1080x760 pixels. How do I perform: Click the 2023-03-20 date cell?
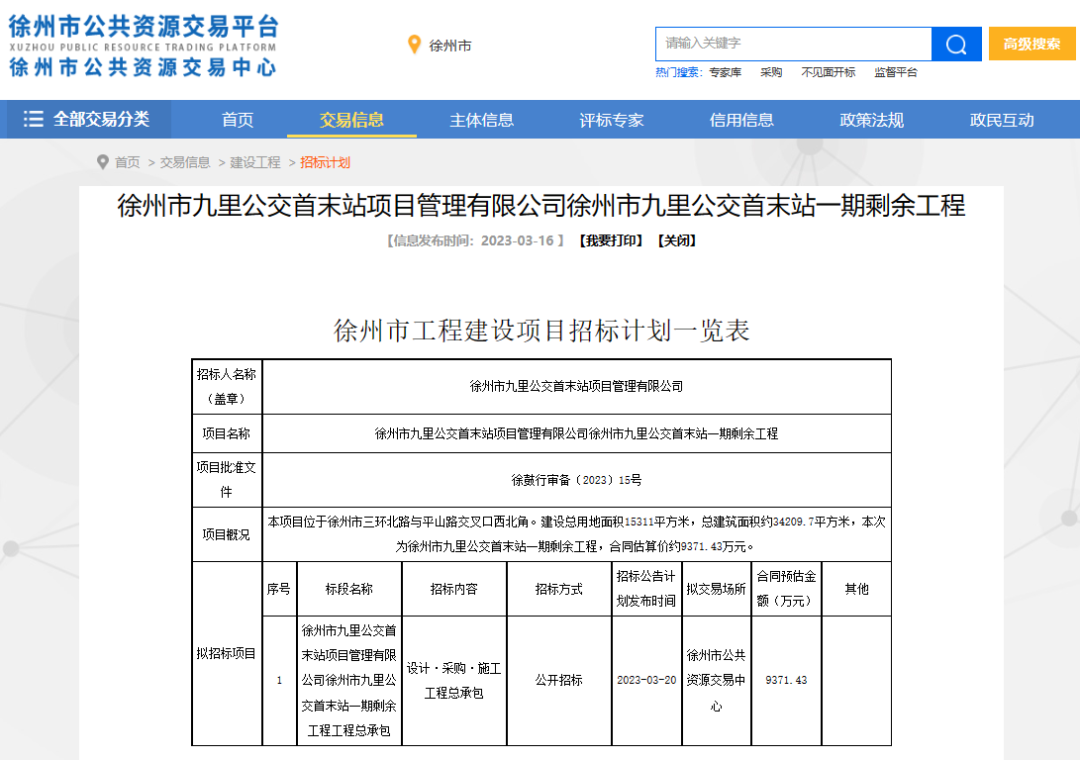tap(646, 680)
